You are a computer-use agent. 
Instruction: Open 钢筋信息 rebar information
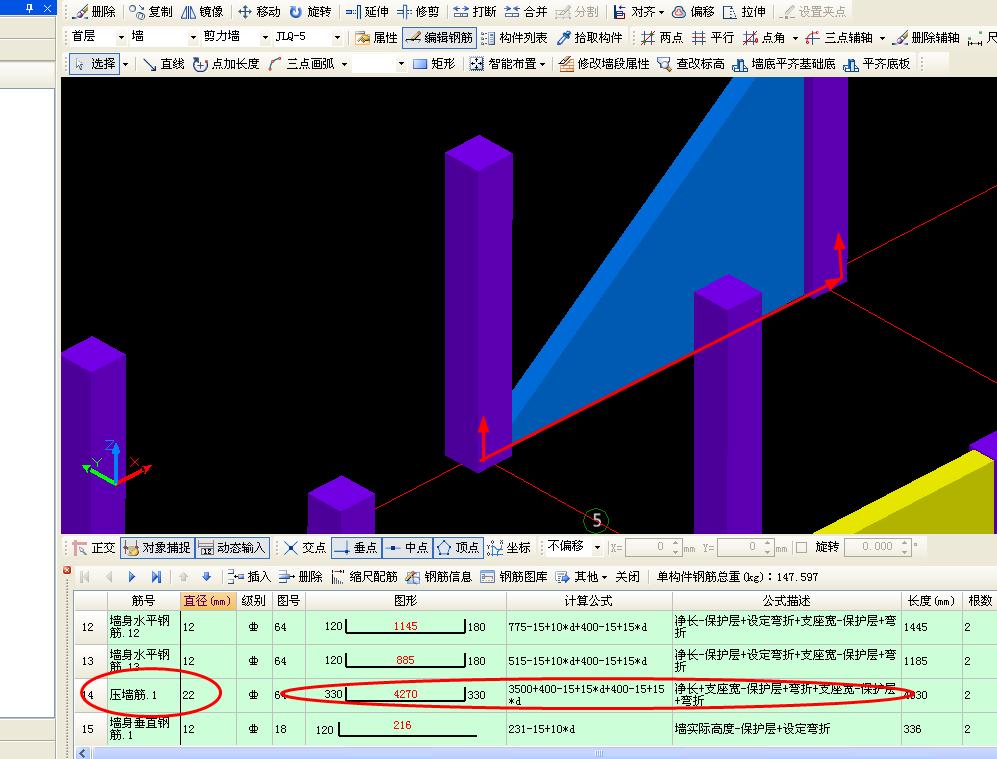(x=439, y=577)
